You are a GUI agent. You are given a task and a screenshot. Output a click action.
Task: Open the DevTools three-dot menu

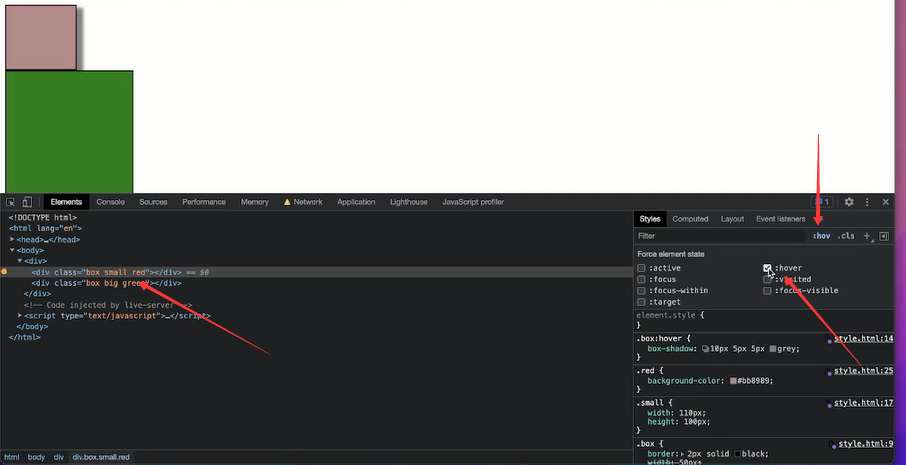pos(867,202)
